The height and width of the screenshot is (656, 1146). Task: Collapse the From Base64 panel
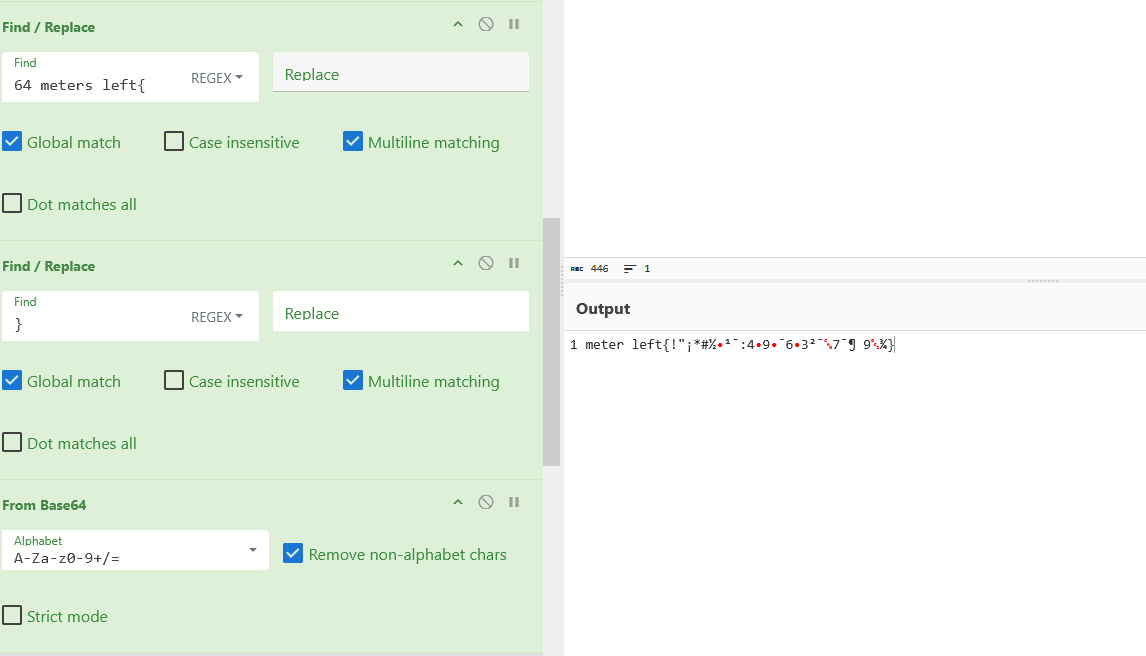click(458, 502)
